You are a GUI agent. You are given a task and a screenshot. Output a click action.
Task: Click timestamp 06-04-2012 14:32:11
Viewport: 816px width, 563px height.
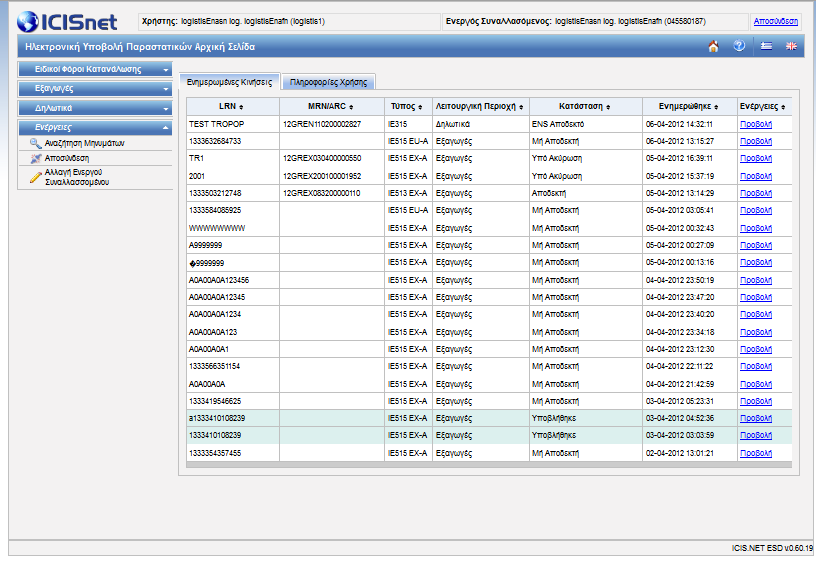pyautogui.click(x=679, y=124)
